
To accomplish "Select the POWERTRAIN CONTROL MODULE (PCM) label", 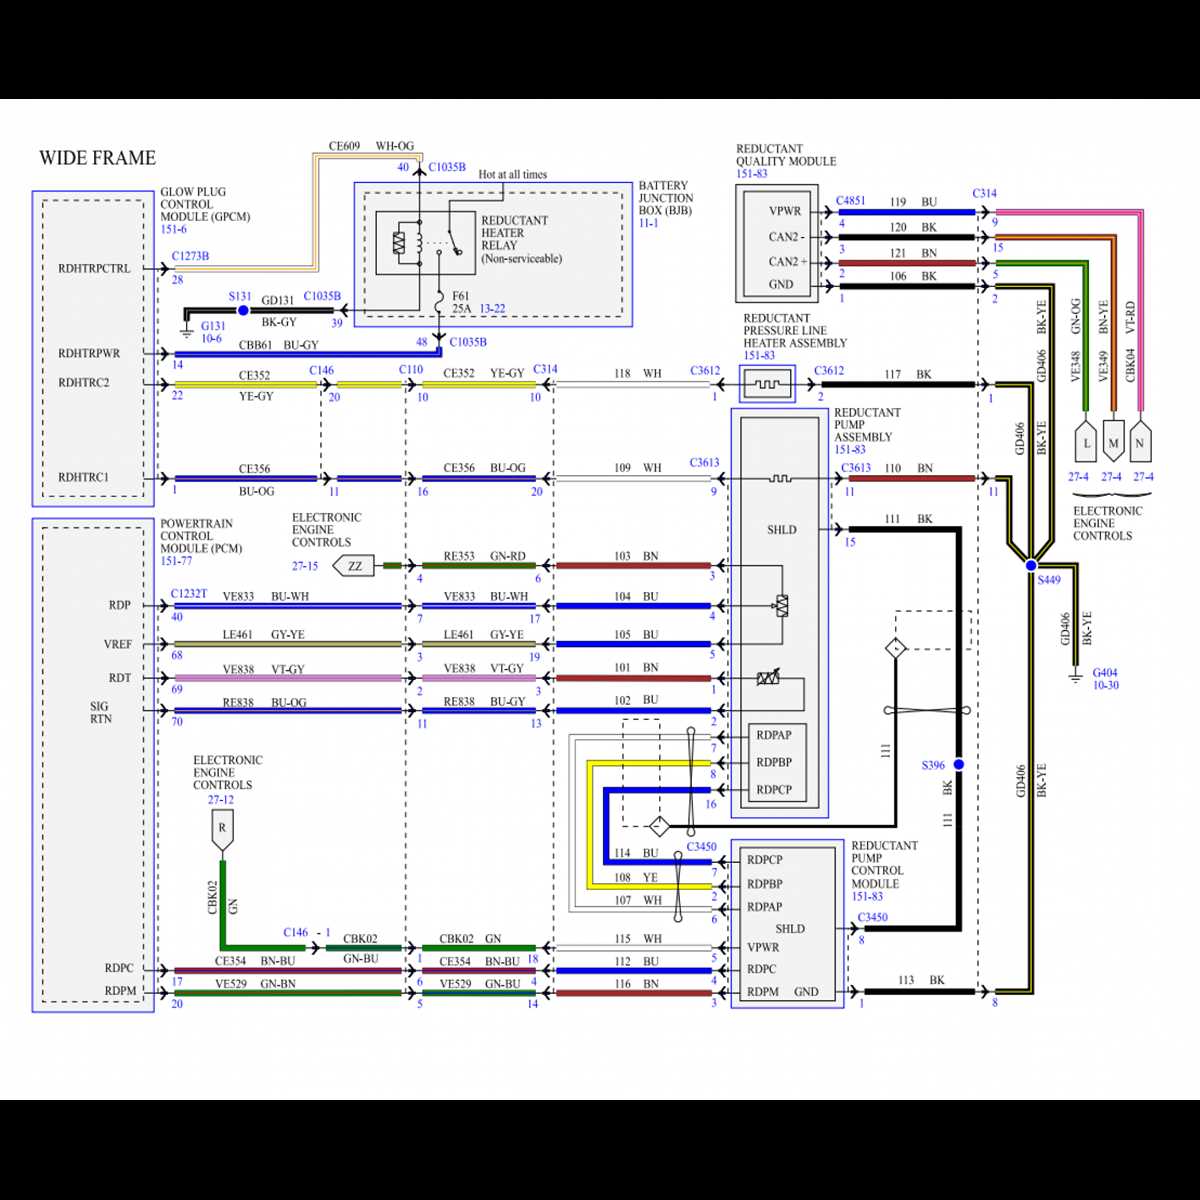I will pos(201,536).
